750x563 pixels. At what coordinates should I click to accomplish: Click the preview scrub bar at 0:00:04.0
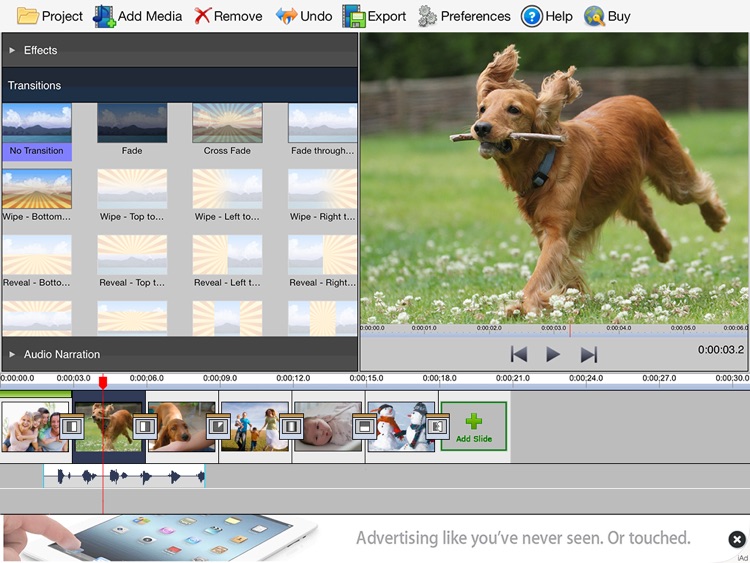click(x=618, y=329)
